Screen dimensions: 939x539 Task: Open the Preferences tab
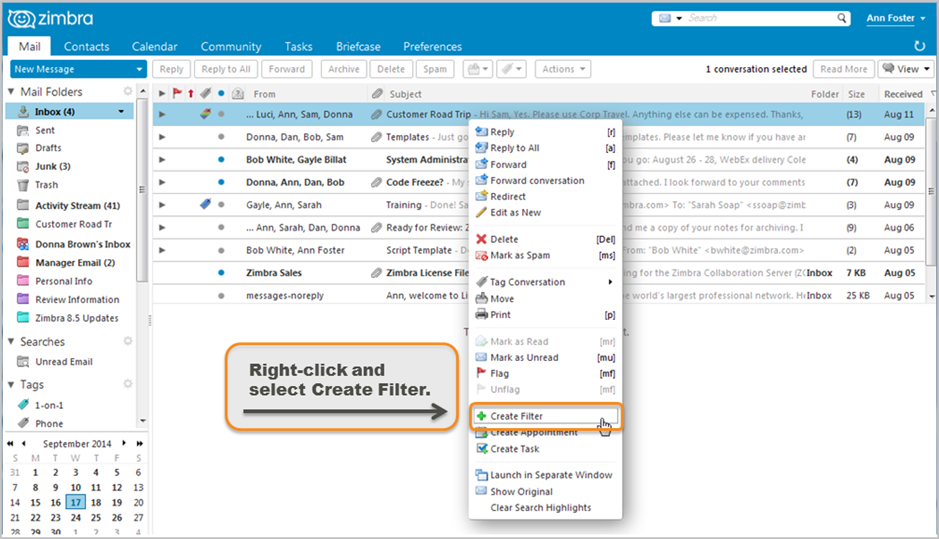click(432, 46)
